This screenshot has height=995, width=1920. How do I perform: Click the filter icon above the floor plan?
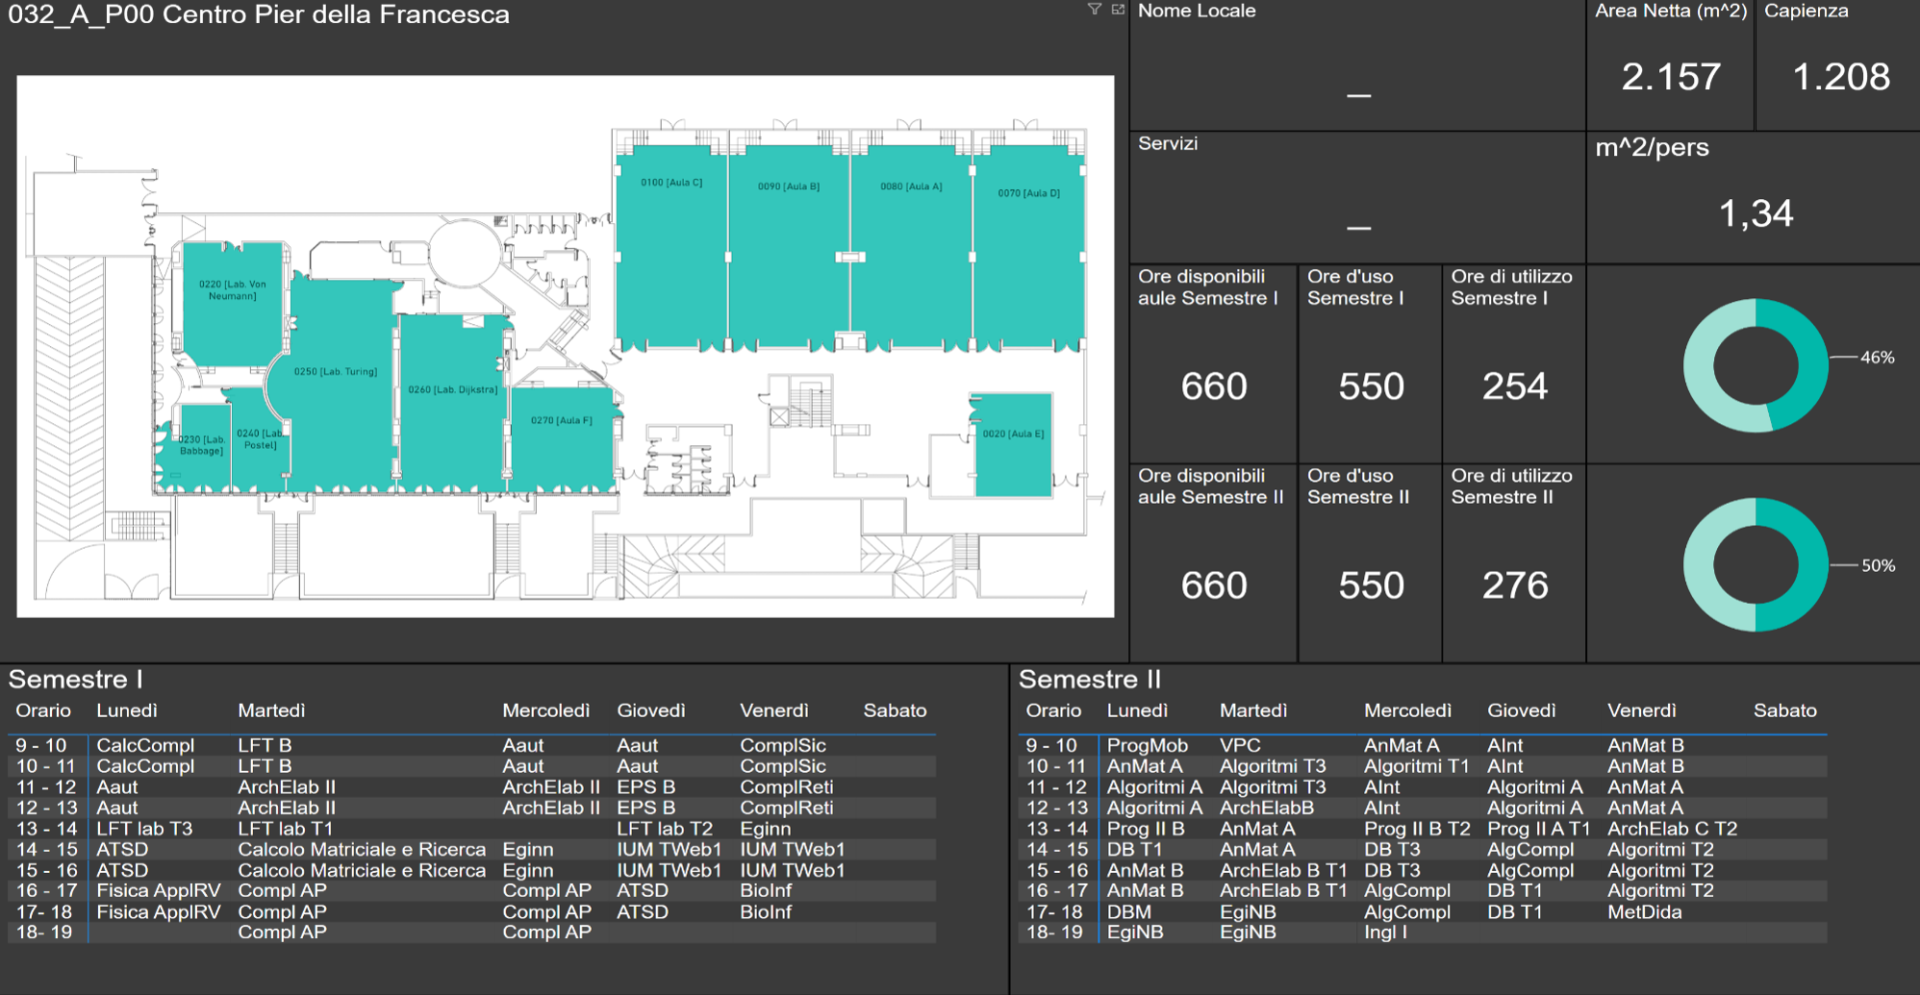tap(1094, 10)
